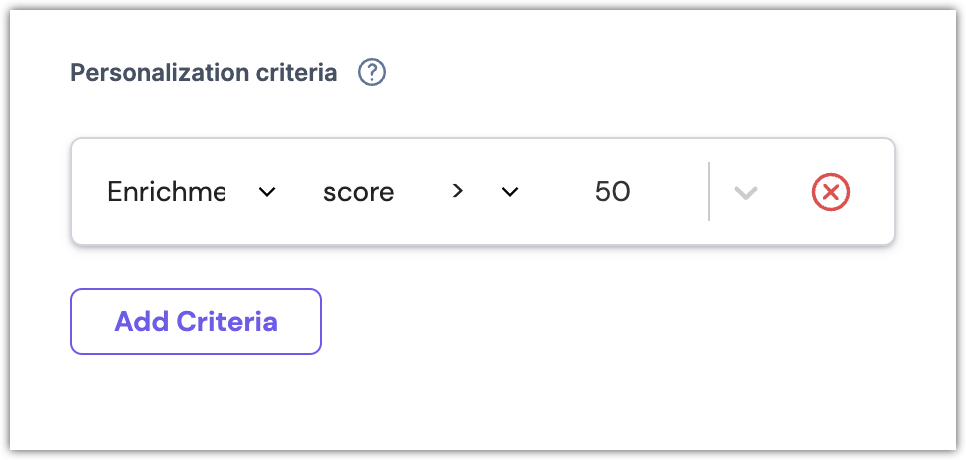Click the help question mark icon
Viewport: 966px width, 460px height.
(x=372, y=73)
